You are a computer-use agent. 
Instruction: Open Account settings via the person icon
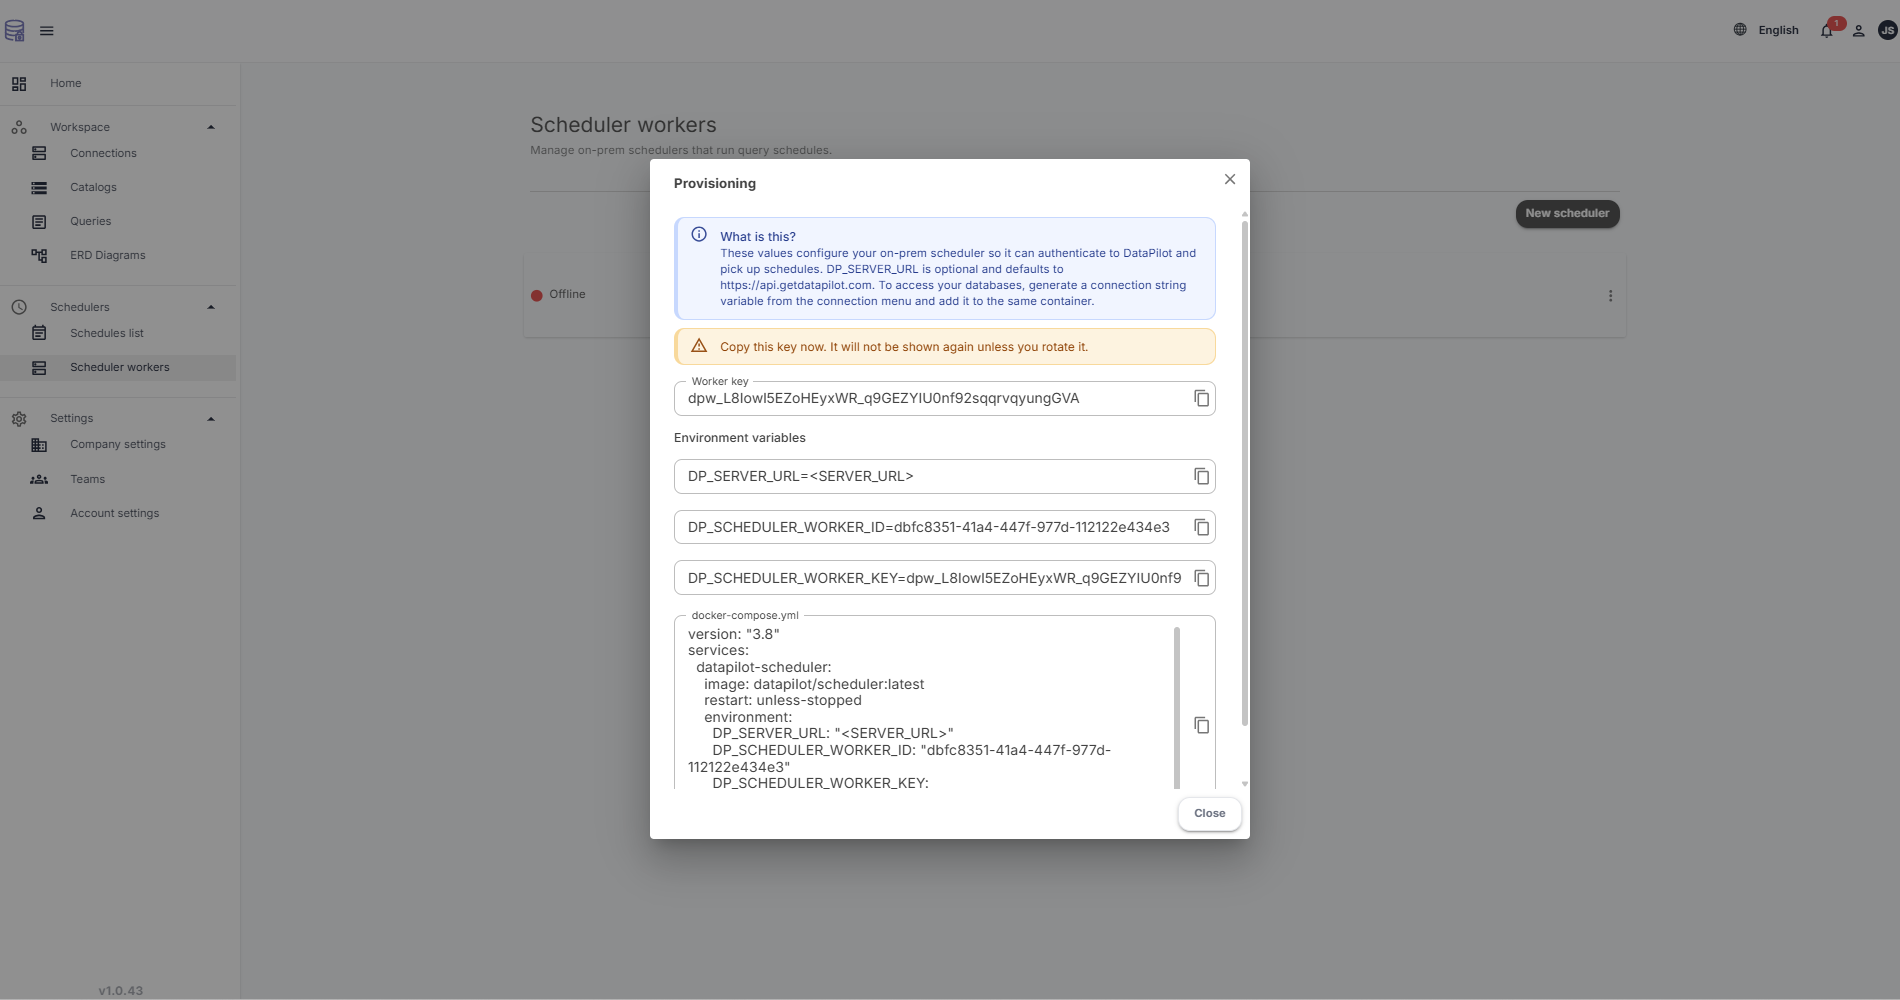pos(38,513)
